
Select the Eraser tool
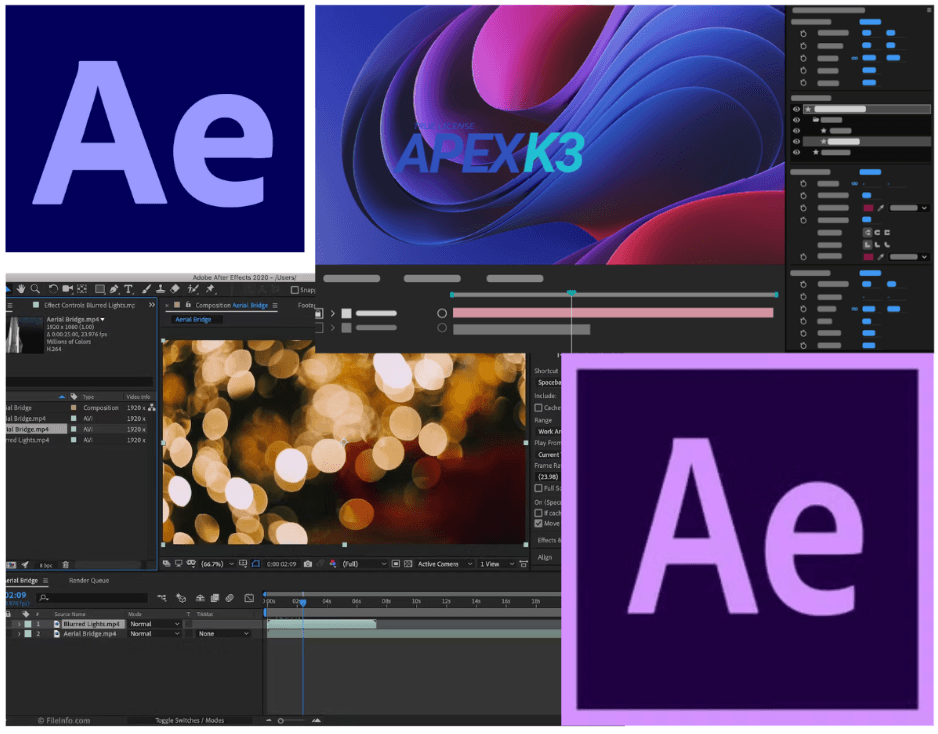175,289
